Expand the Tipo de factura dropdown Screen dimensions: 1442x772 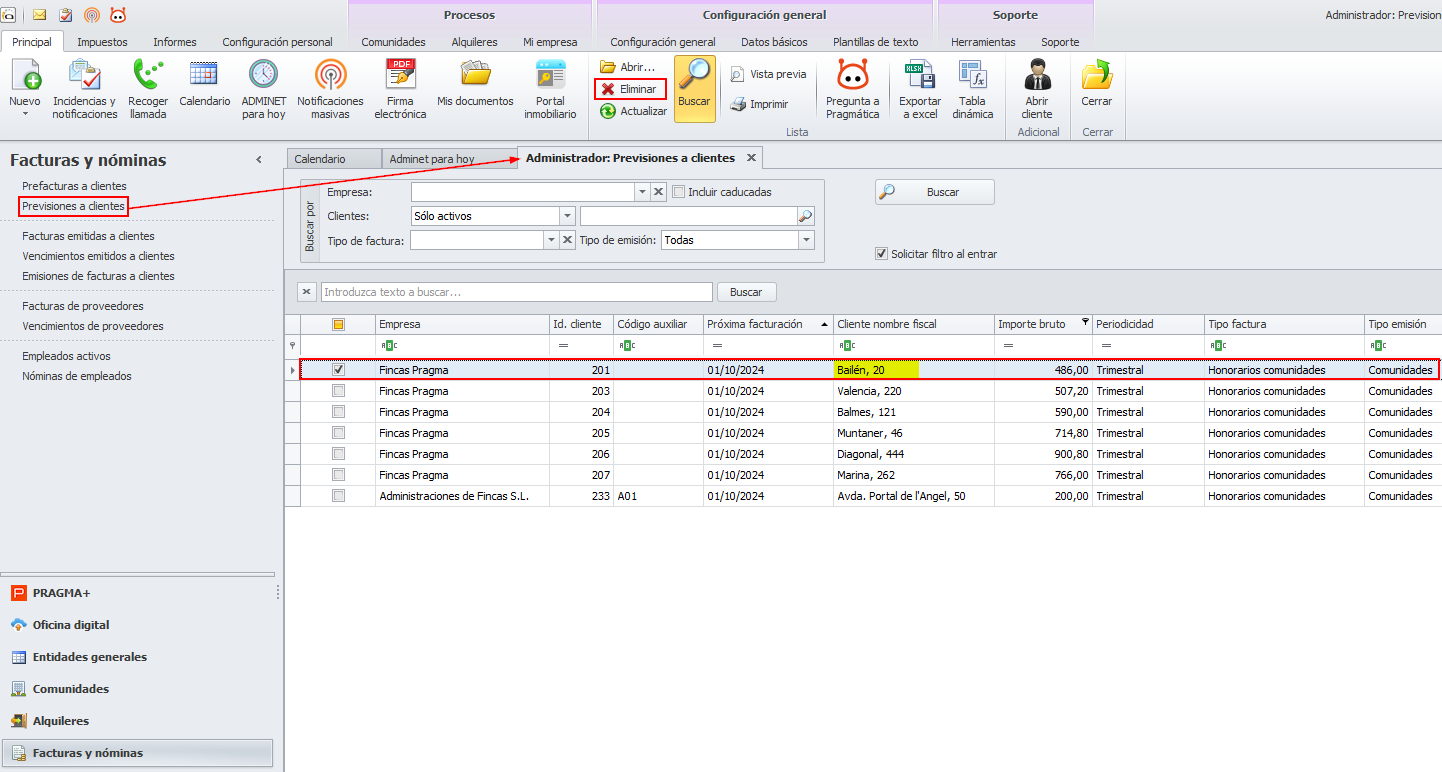click(x=551, y=240)
